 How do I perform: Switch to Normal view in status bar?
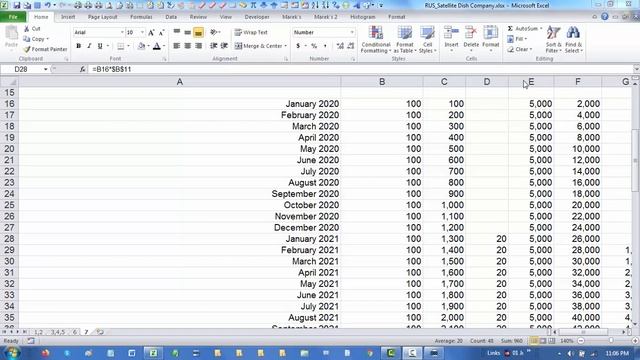534,340
